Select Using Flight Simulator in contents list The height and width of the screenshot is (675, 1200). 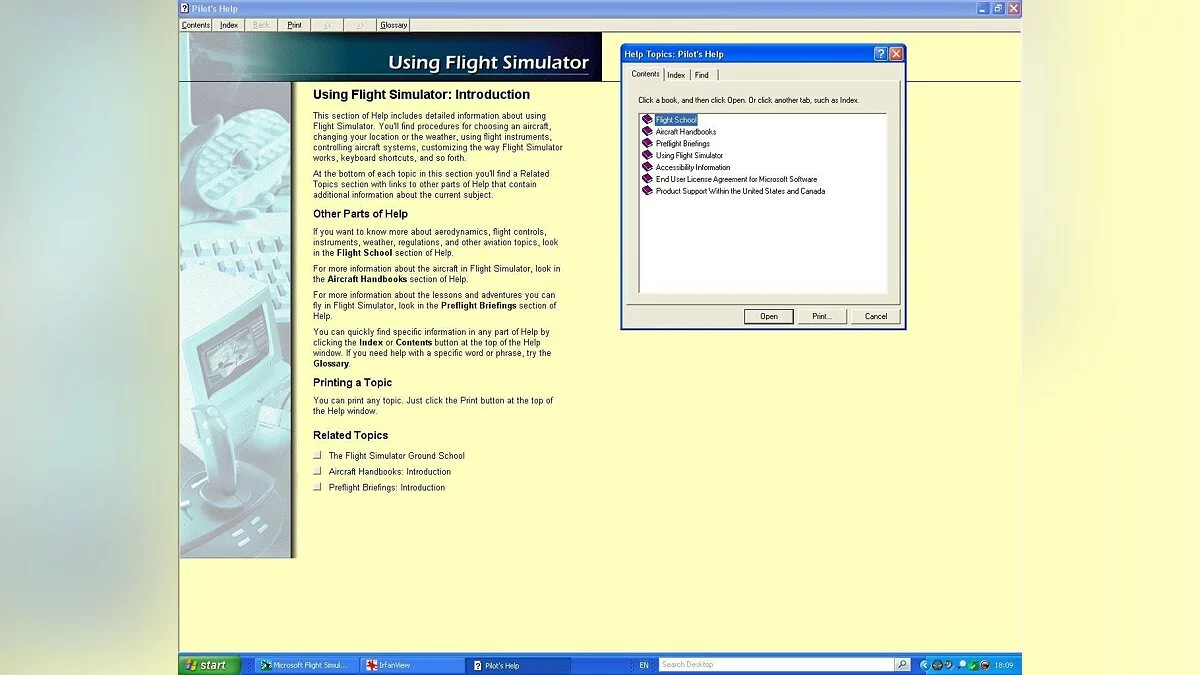tap(689, 156)
